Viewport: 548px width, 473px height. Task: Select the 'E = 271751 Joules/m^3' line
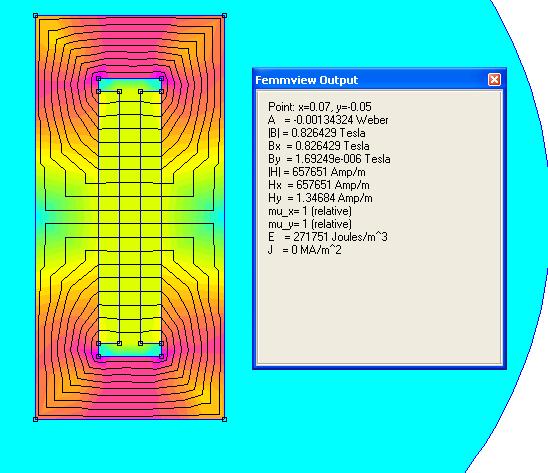(328, 237)
